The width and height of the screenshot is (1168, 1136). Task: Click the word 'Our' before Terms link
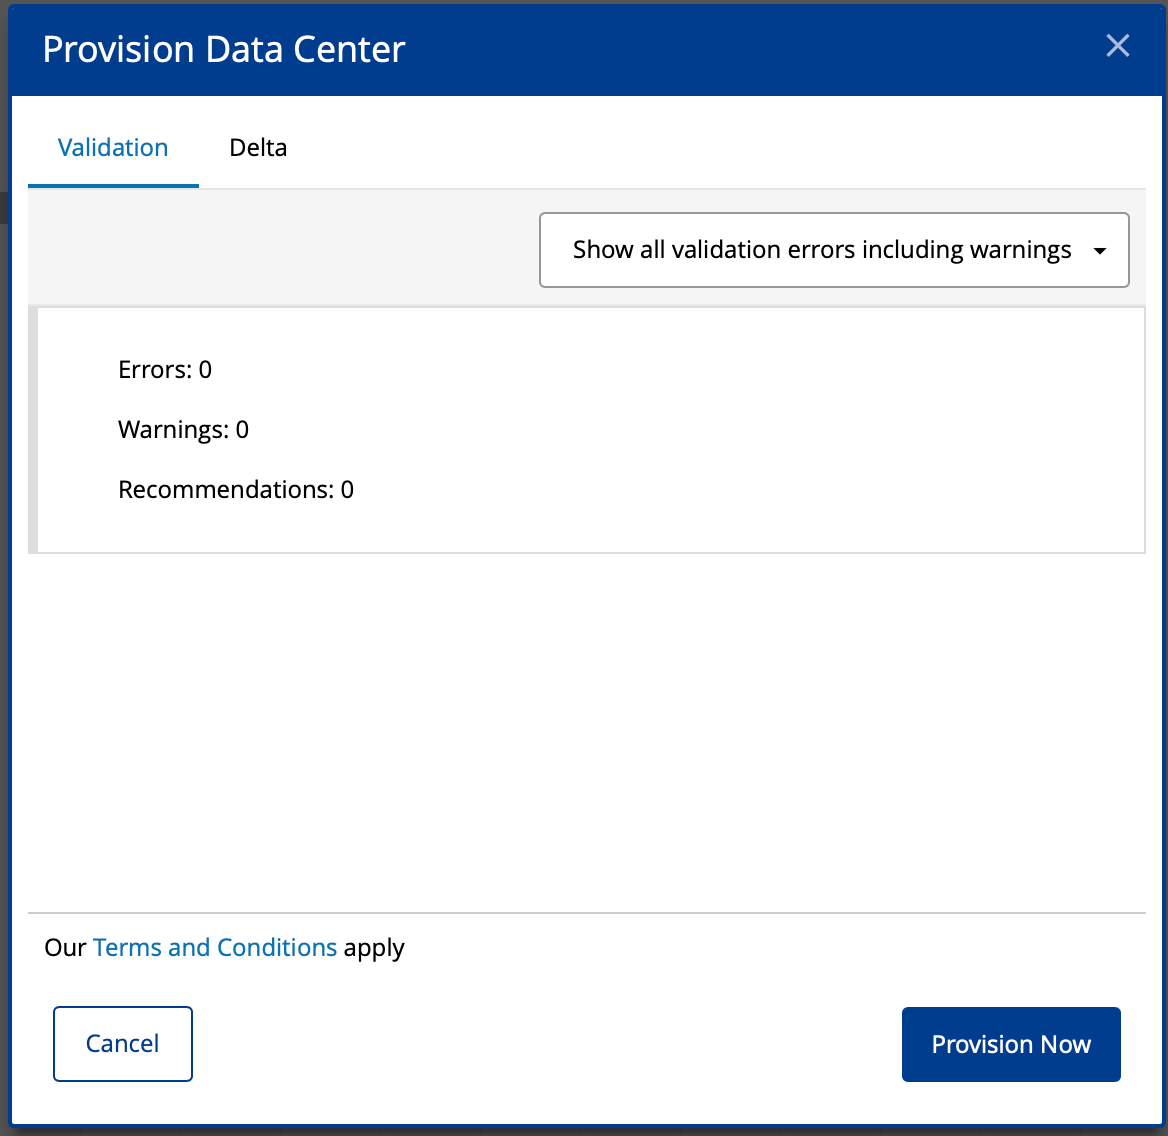point(66,948)
